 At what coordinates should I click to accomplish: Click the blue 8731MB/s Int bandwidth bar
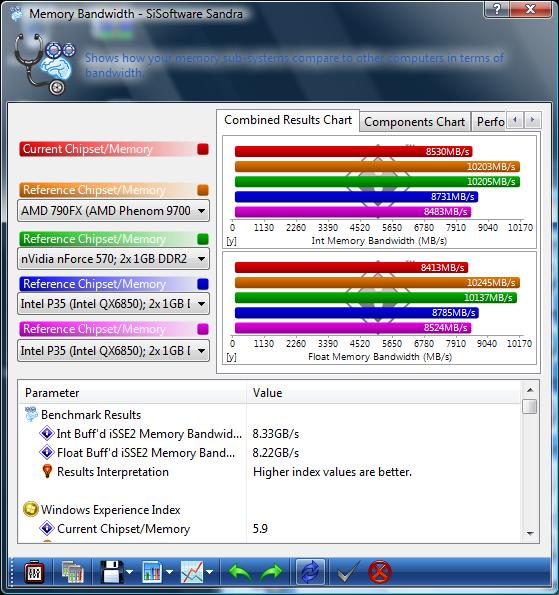[x=356, y=197]
